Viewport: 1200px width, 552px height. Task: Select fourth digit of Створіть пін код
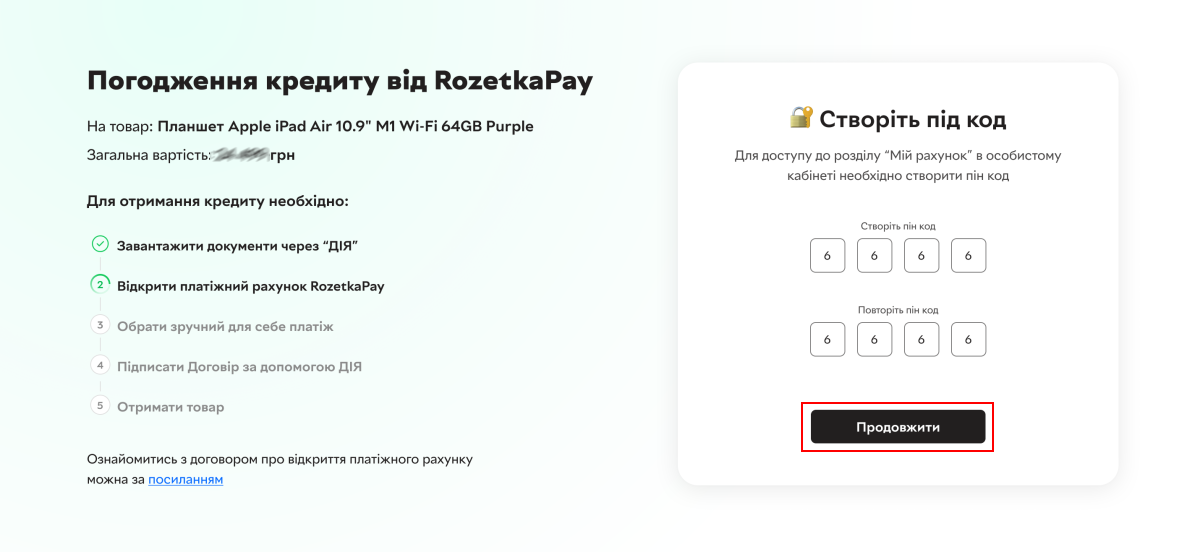968,255
